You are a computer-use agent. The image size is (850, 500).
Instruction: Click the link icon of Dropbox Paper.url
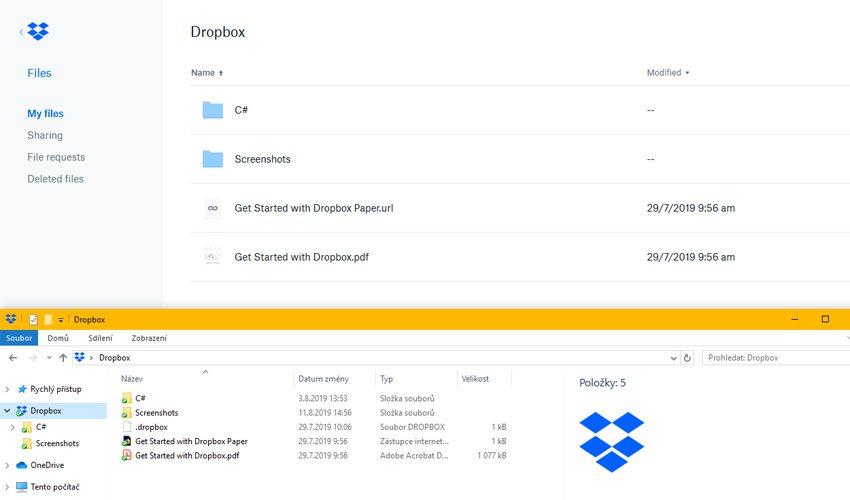[x=212, y=208]
